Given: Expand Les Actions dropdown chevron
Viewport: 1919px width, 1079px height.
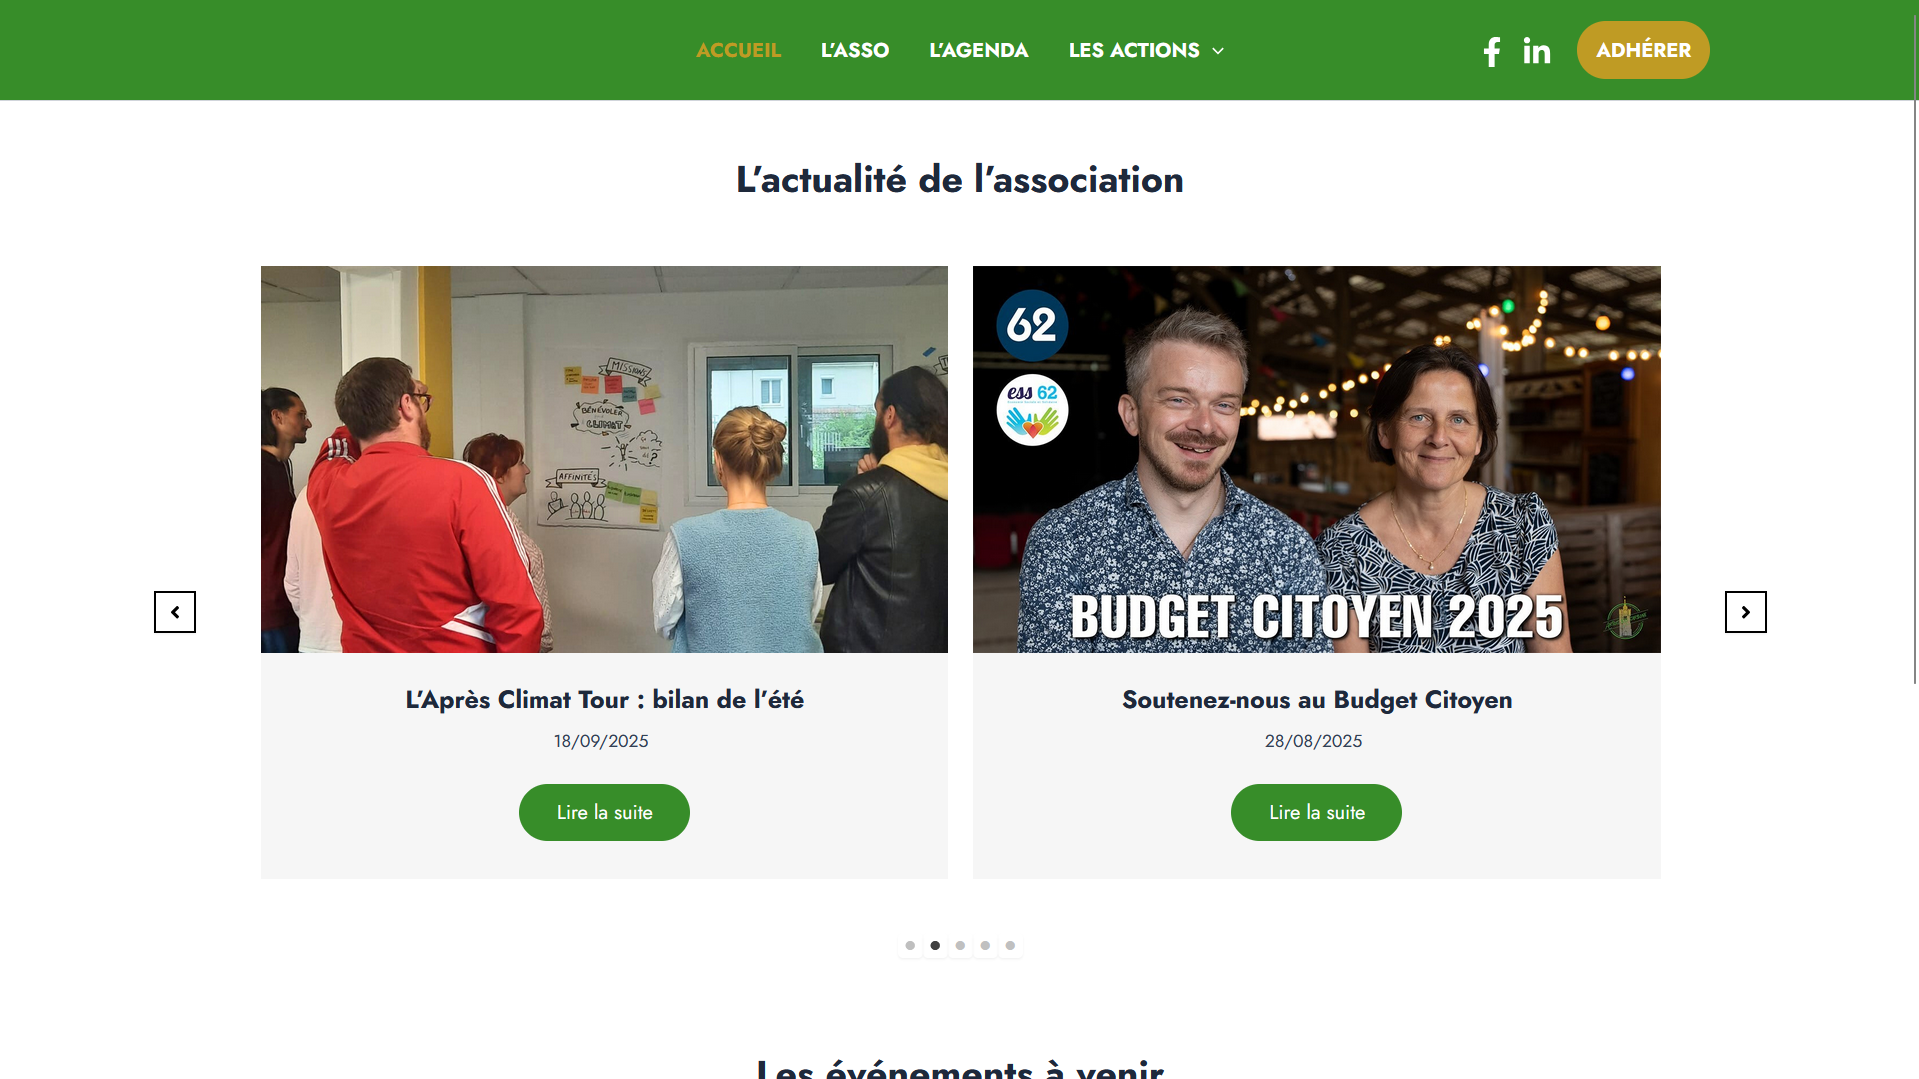Looking at the screenshot, I should (1217, 51).
